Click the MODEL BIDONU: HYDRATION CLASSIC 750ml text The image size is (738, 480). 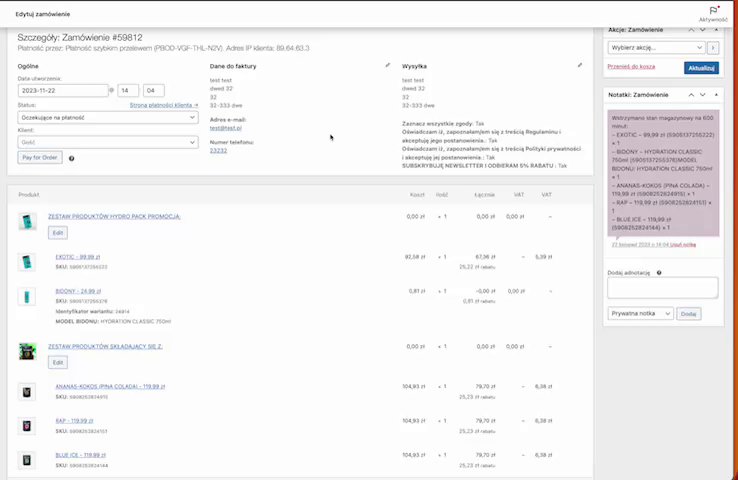[113, 321]
